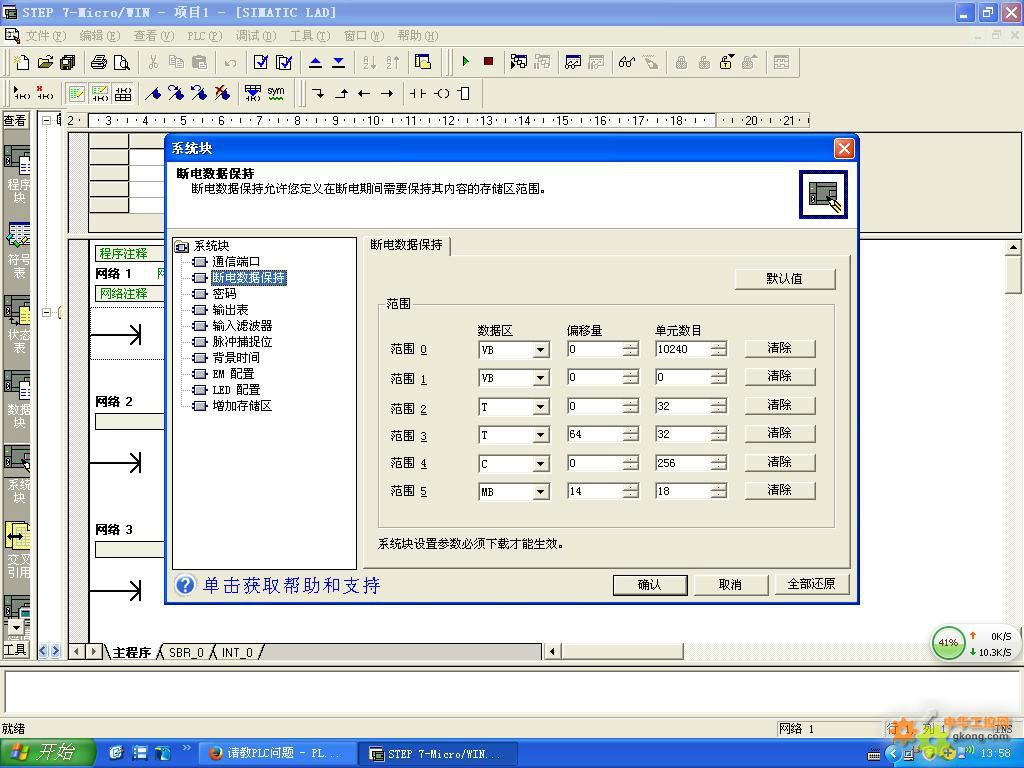Open the 编辑 menu
The height and width of the screenshot is (768, 1024).
click(x=99, y=35)
